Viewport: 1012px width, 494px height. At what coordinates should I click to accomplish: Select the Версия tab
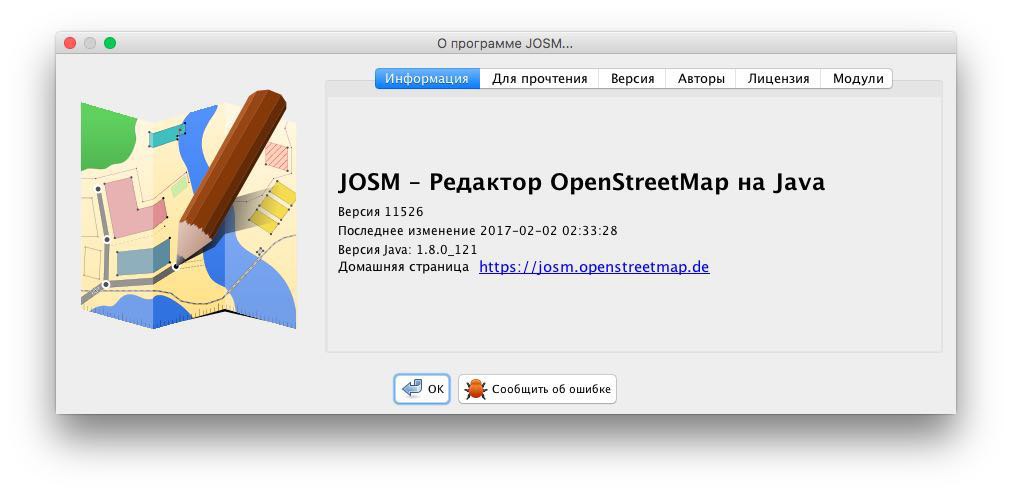coord(632,79)
